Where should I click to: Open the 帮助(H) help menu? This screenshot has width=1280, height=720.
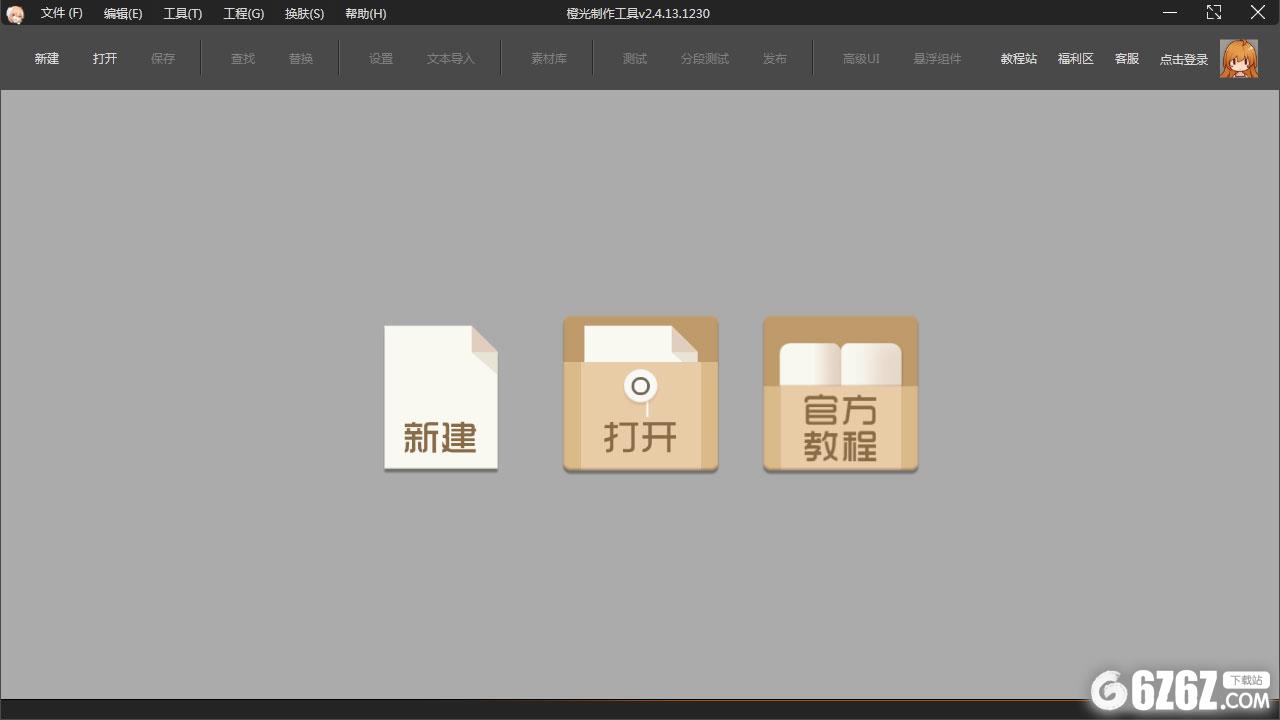pos(365,14)
